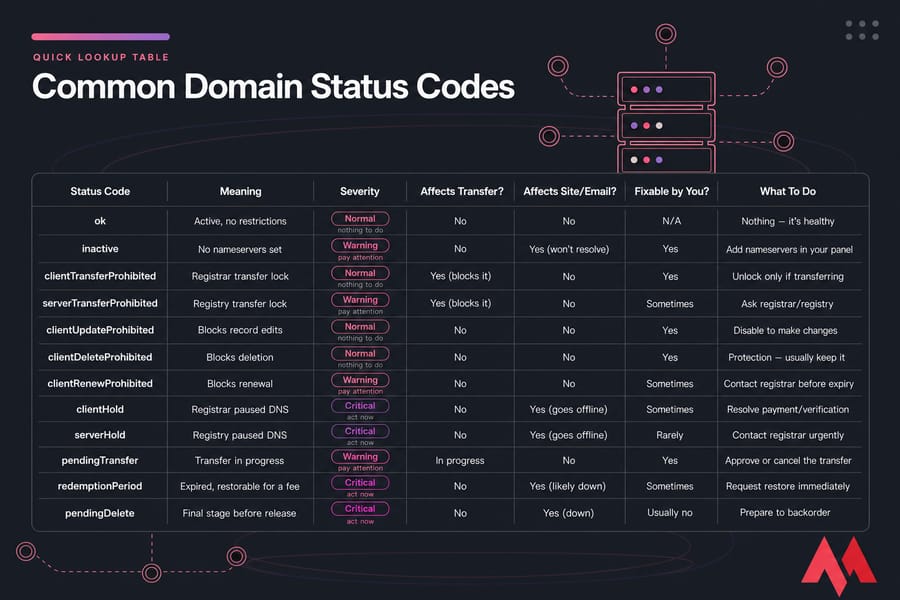
Task: Click "Blocks renewal" meaning
Action: pyautogui.click(x=240, y=384)
